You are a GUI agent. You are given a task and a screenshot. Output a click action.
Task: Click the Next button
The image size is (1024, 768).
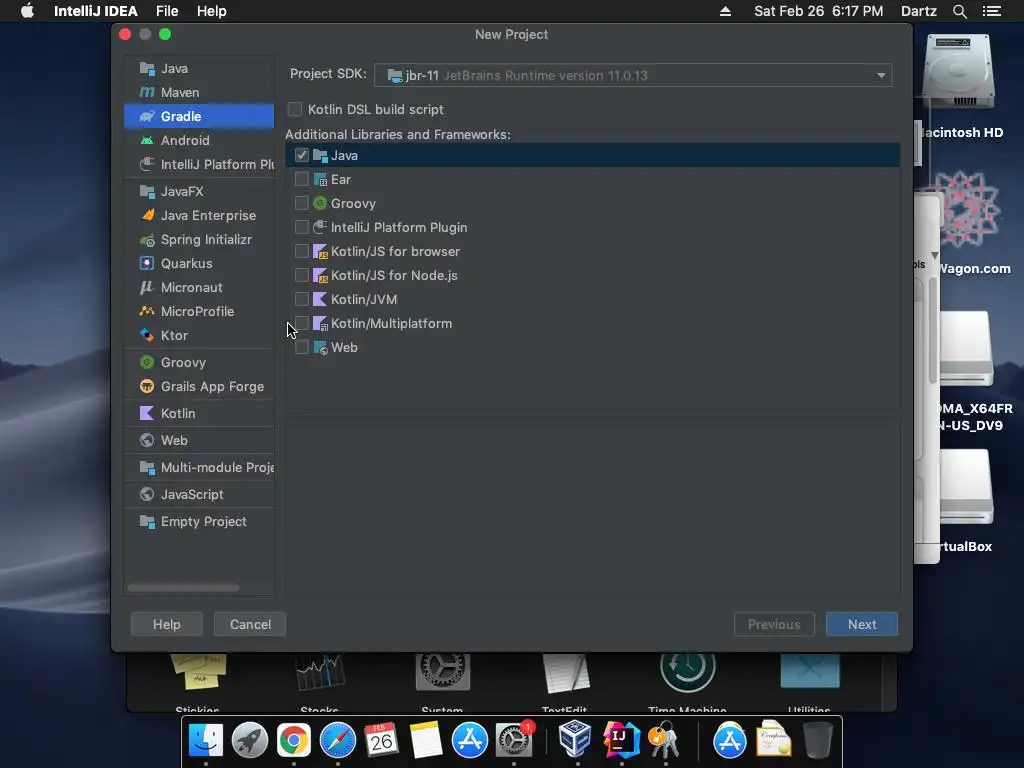tap(861, 624)
